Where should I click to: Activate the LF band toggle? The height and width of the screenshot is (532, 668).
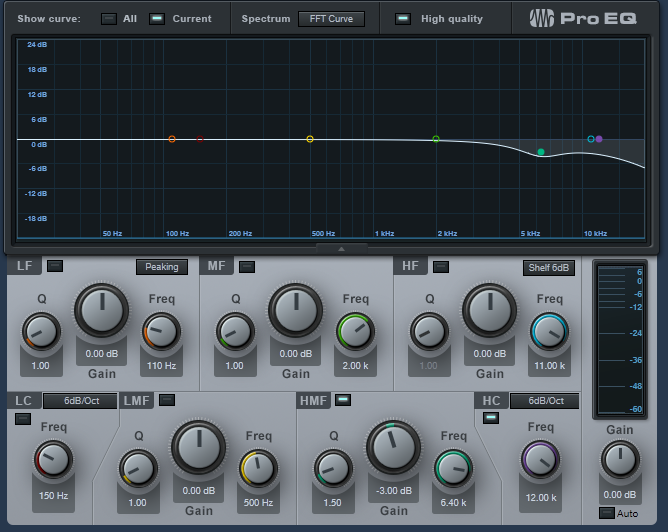pyautogui.click(x=55, y=266)
